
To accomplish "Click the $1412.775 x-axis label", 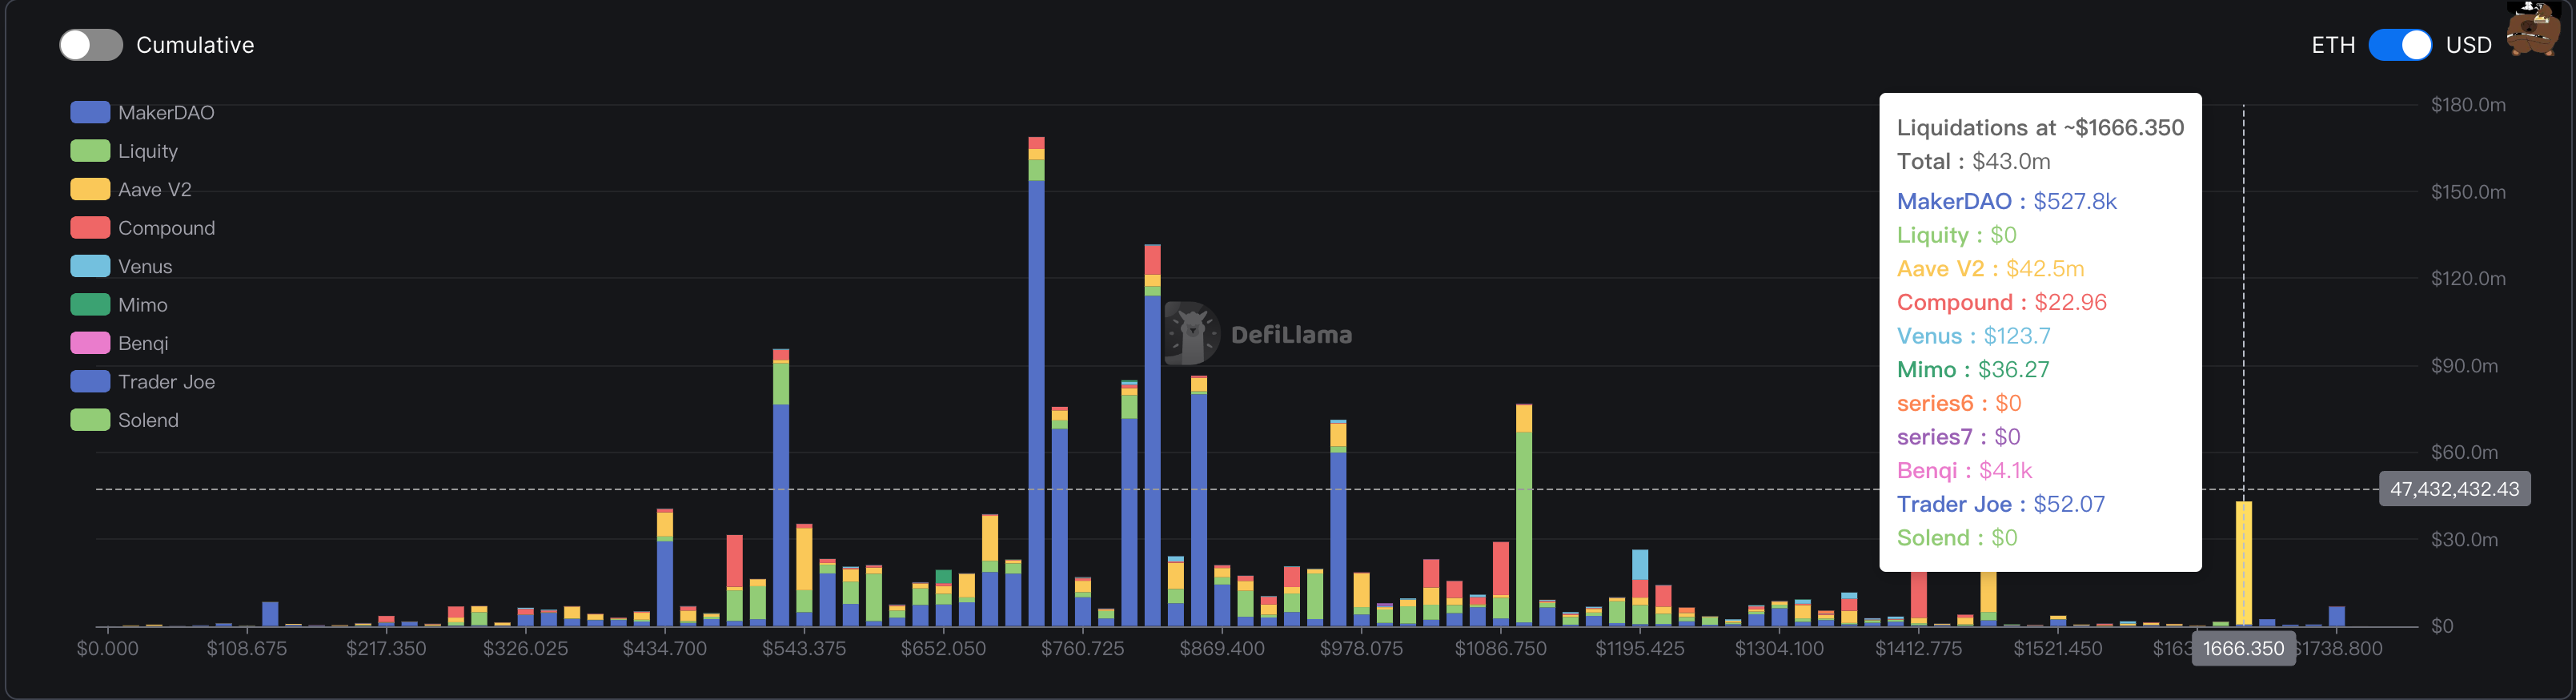I will pos(1918,649).
